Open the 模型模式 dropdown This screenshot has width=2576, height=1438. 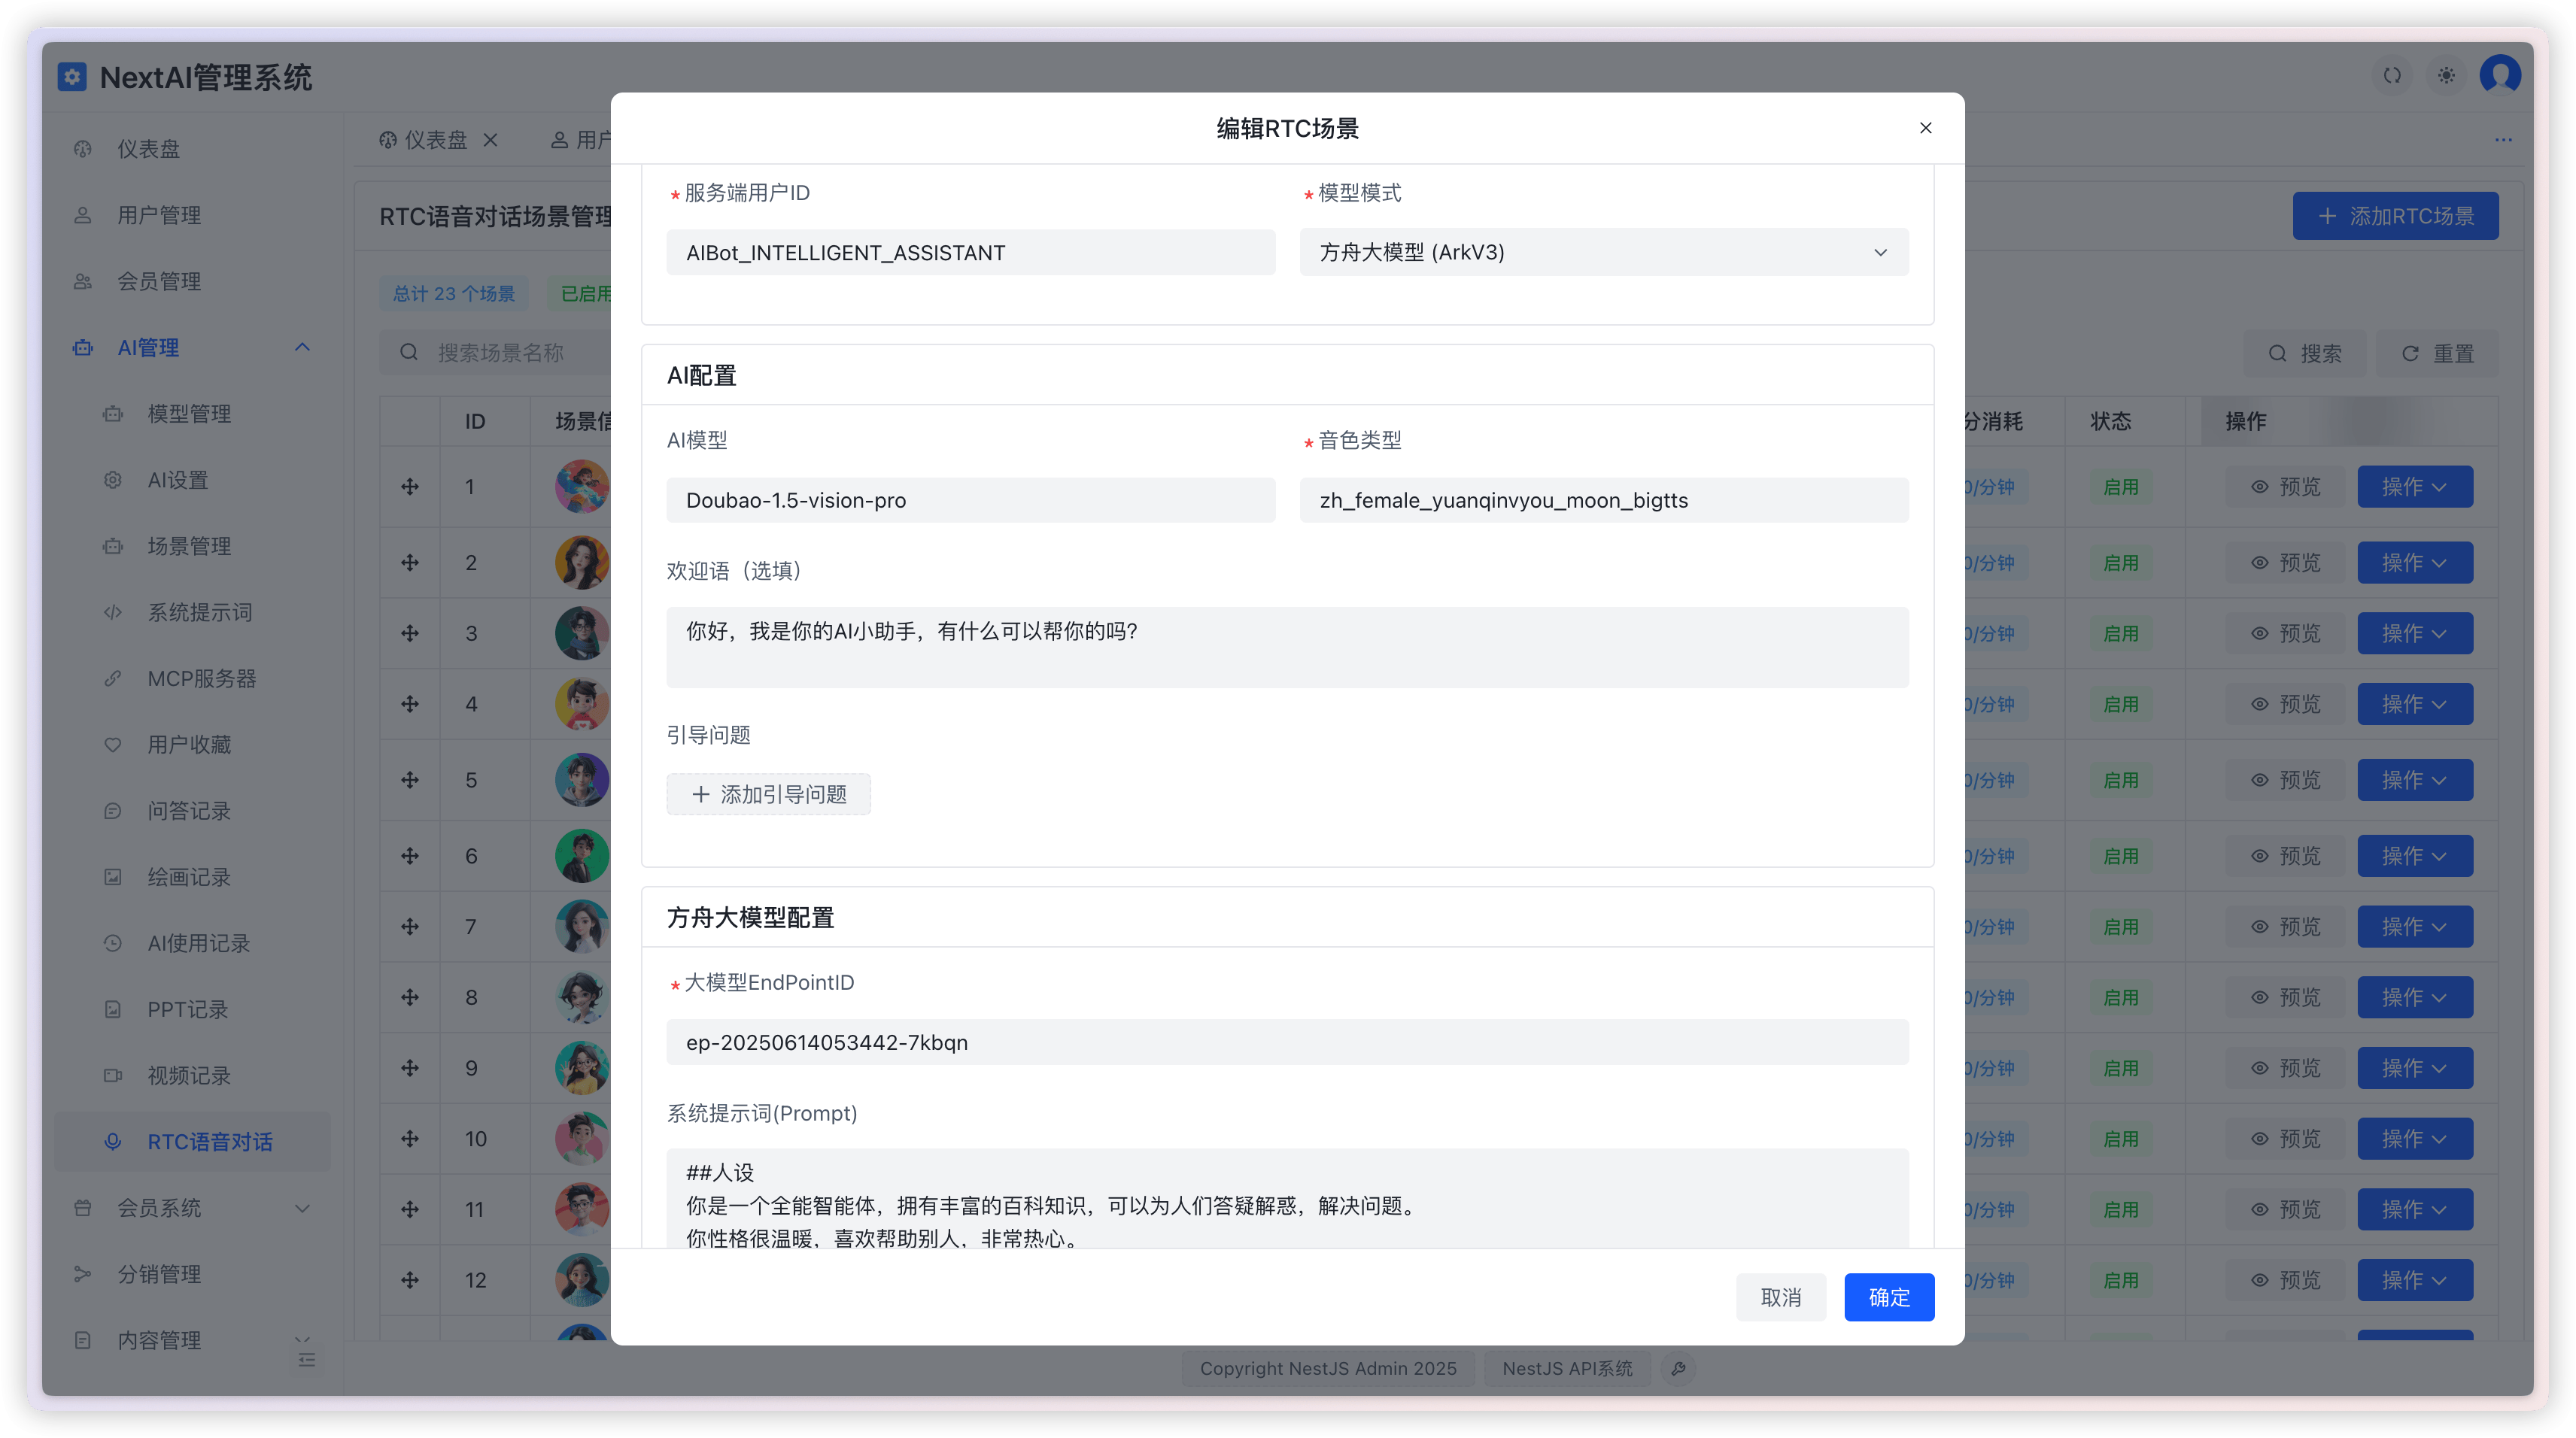1603,252
